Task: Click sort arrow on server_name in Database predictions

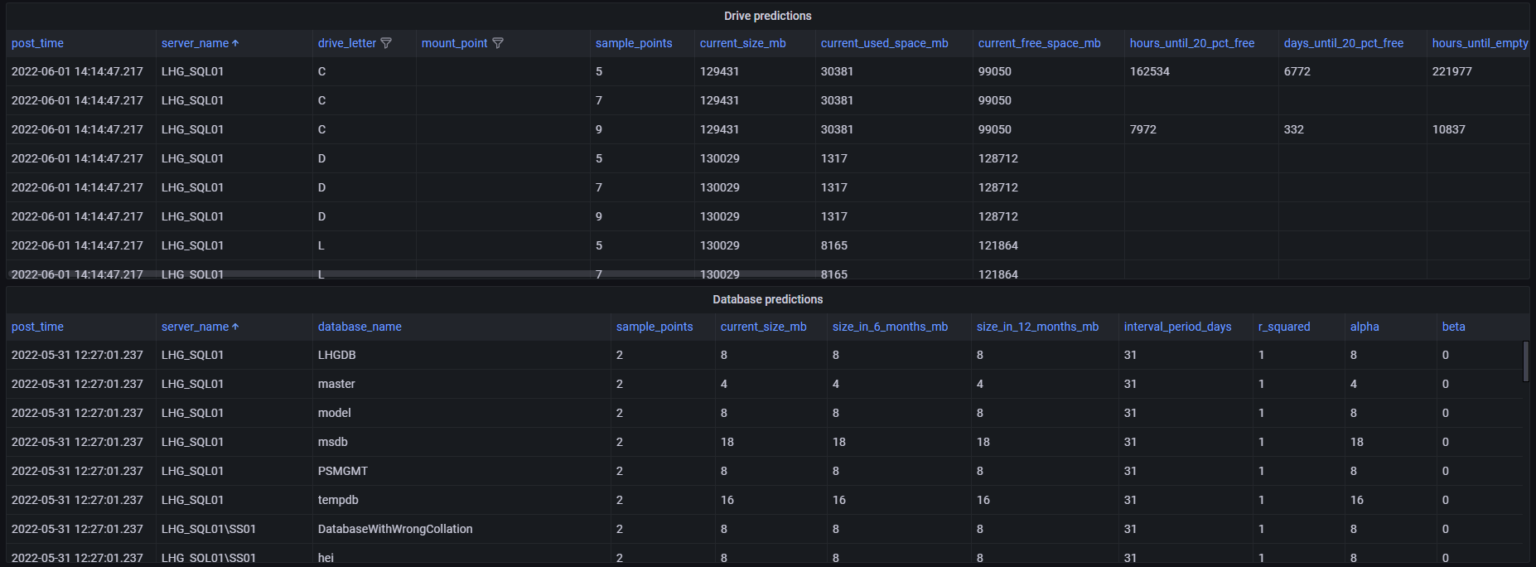Action: point(236,327)
